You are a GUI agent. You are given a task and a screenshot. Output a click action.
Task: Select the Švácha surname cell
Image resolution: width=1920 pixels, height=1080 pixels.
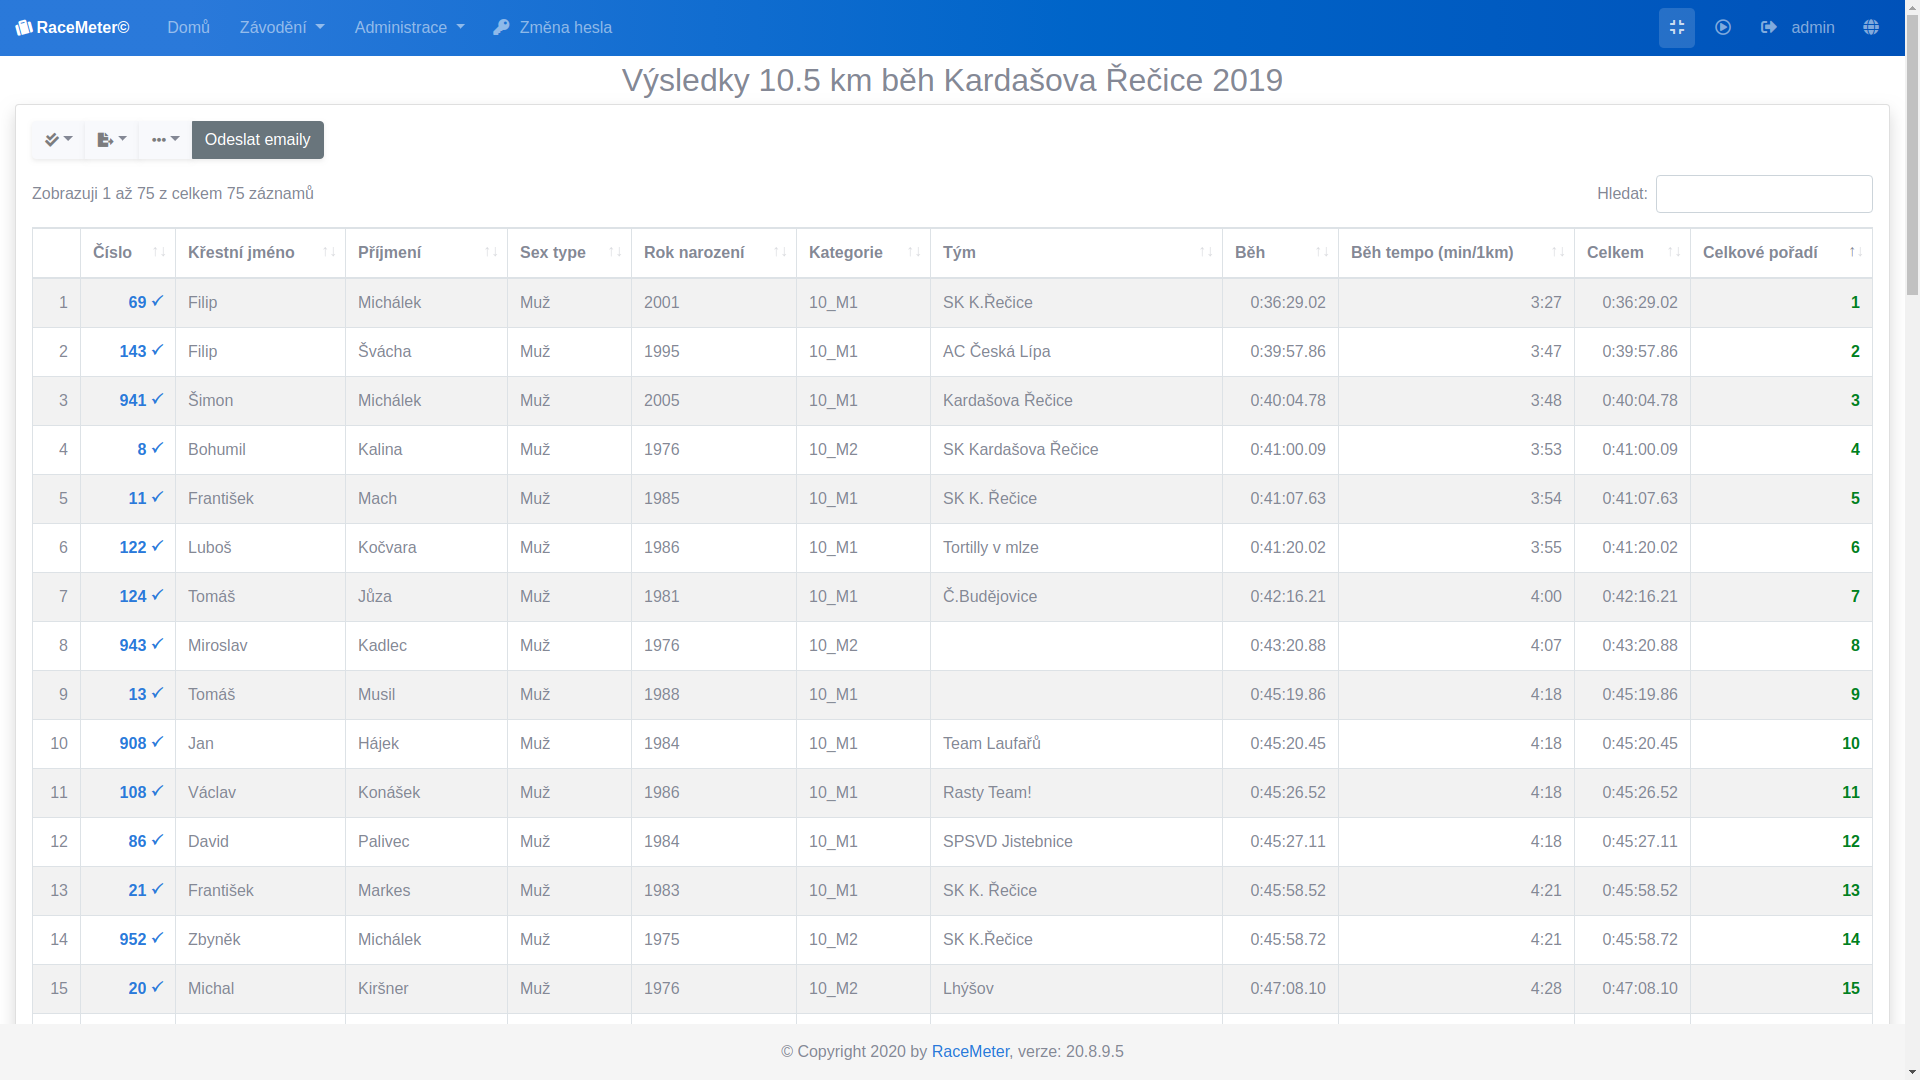[426, 352]
